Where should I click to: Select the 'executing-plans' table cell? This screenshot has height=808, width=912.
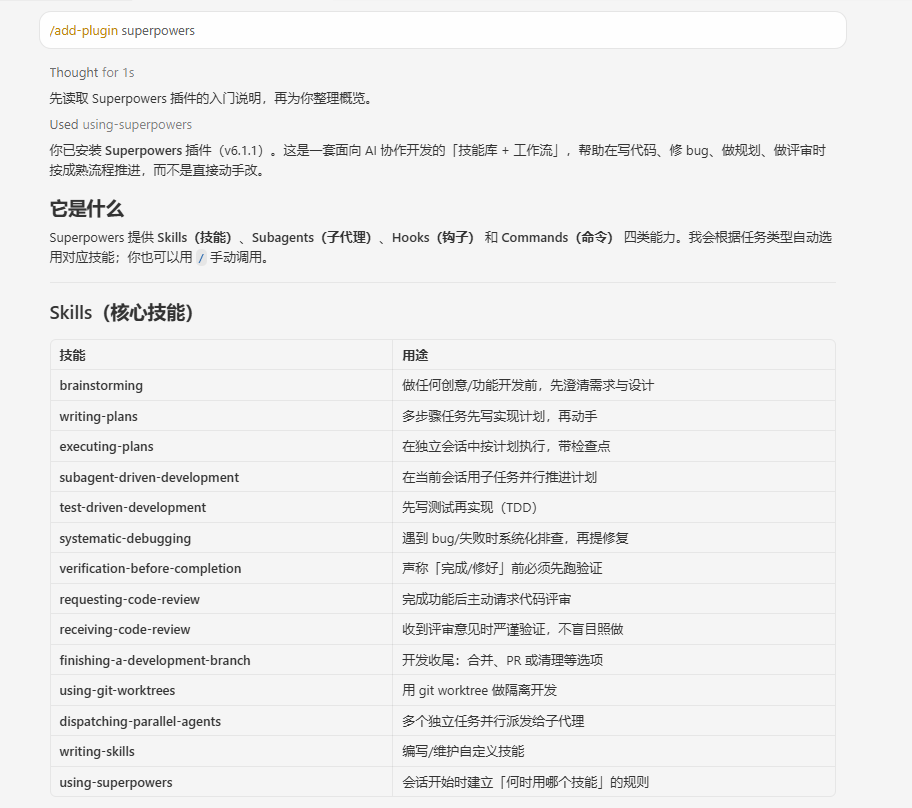[222, 446]
